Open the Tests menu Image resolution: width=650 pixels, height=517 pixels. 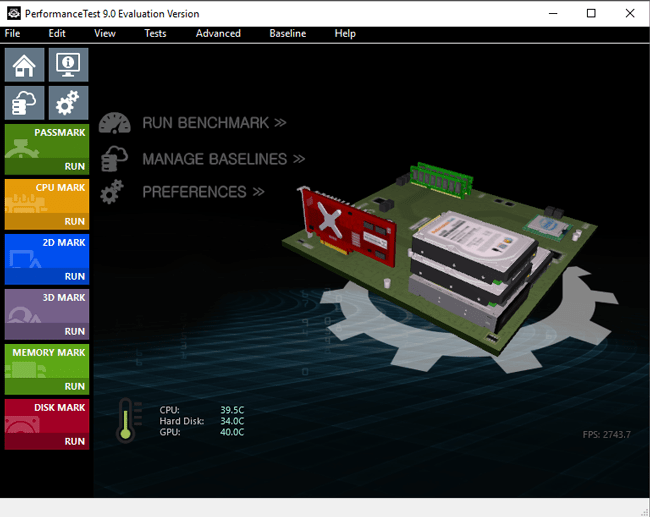click(x=155, y=33)
